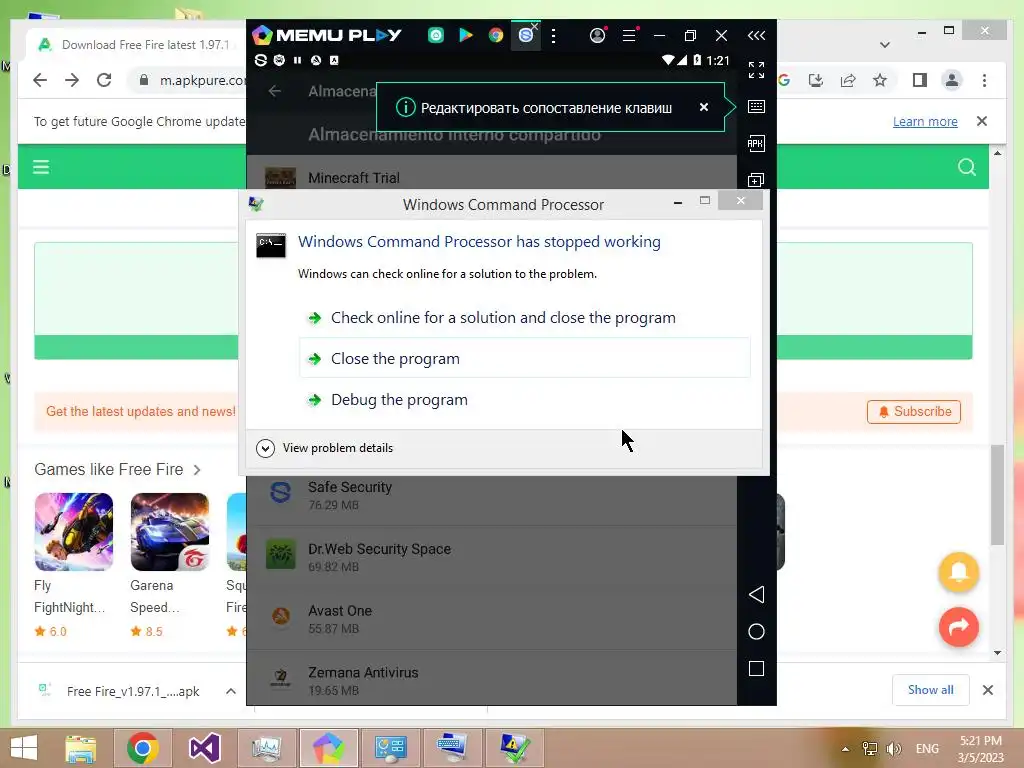Collapse MEmu sidebar with triple chevron
The width and height of the screenshot is (1024, 768).
(x=756, y=35)
